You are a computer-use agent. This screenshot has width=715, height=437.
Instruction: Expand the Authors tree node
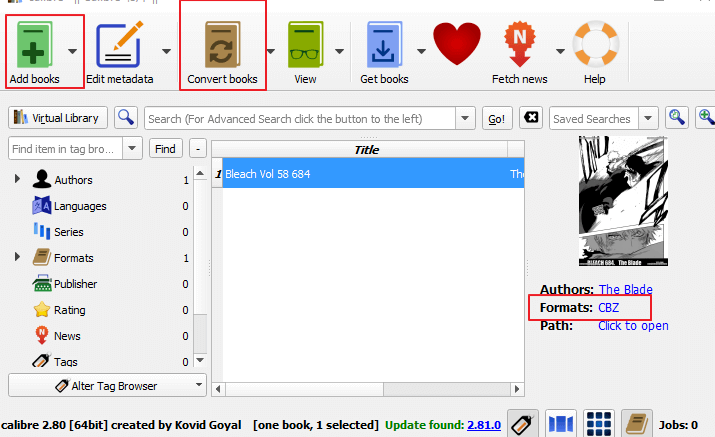click(x=17, y=179)
